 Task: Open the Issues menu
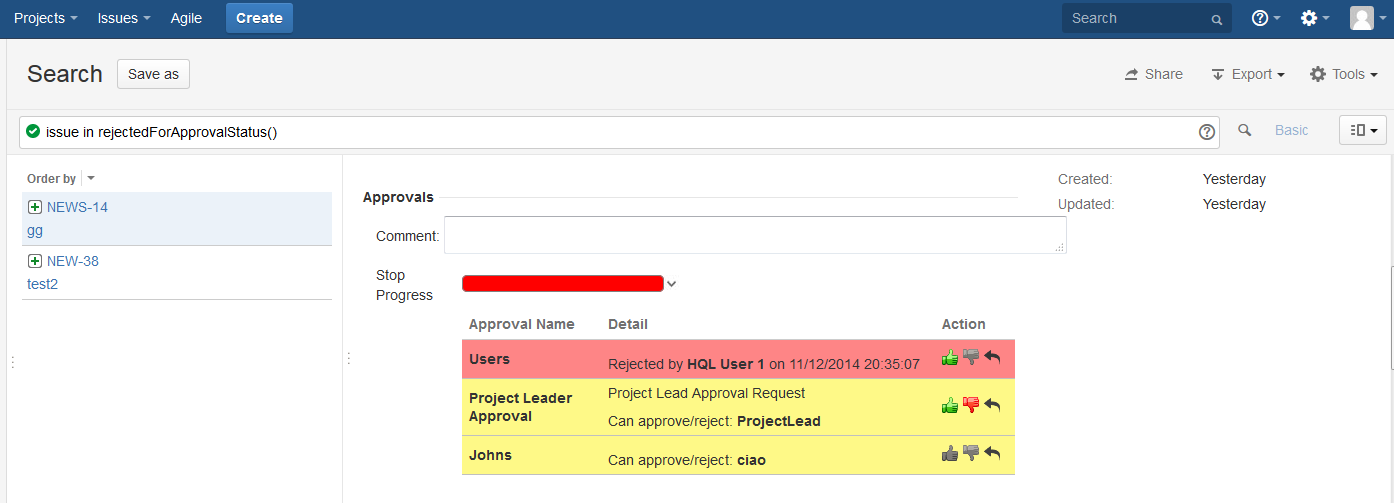124,18
